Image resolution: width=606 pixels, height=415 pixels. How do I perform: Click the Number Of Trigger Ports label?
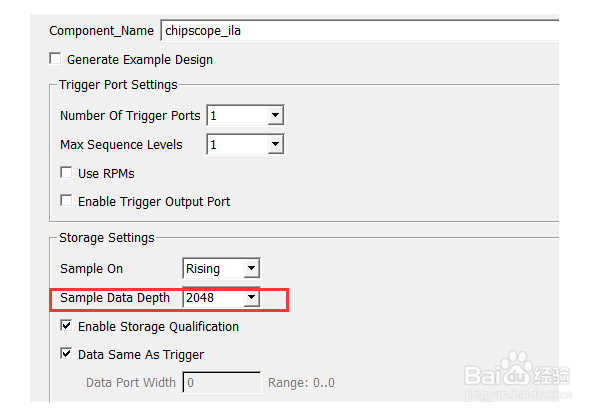(x=130, y=116)
